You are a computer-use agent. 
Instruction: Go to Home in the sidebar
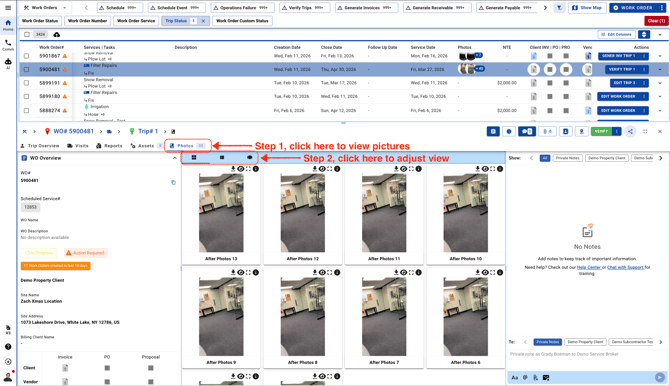pos(8,25)
